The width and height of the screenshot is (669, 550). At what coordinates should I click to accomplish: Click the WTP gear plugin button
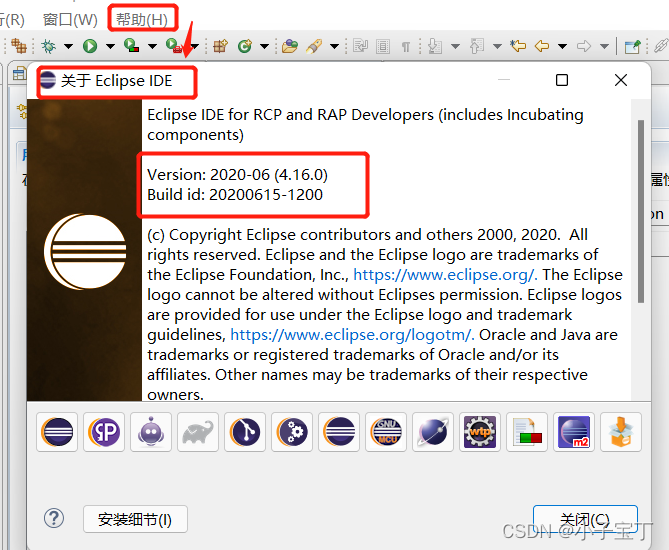480,432
